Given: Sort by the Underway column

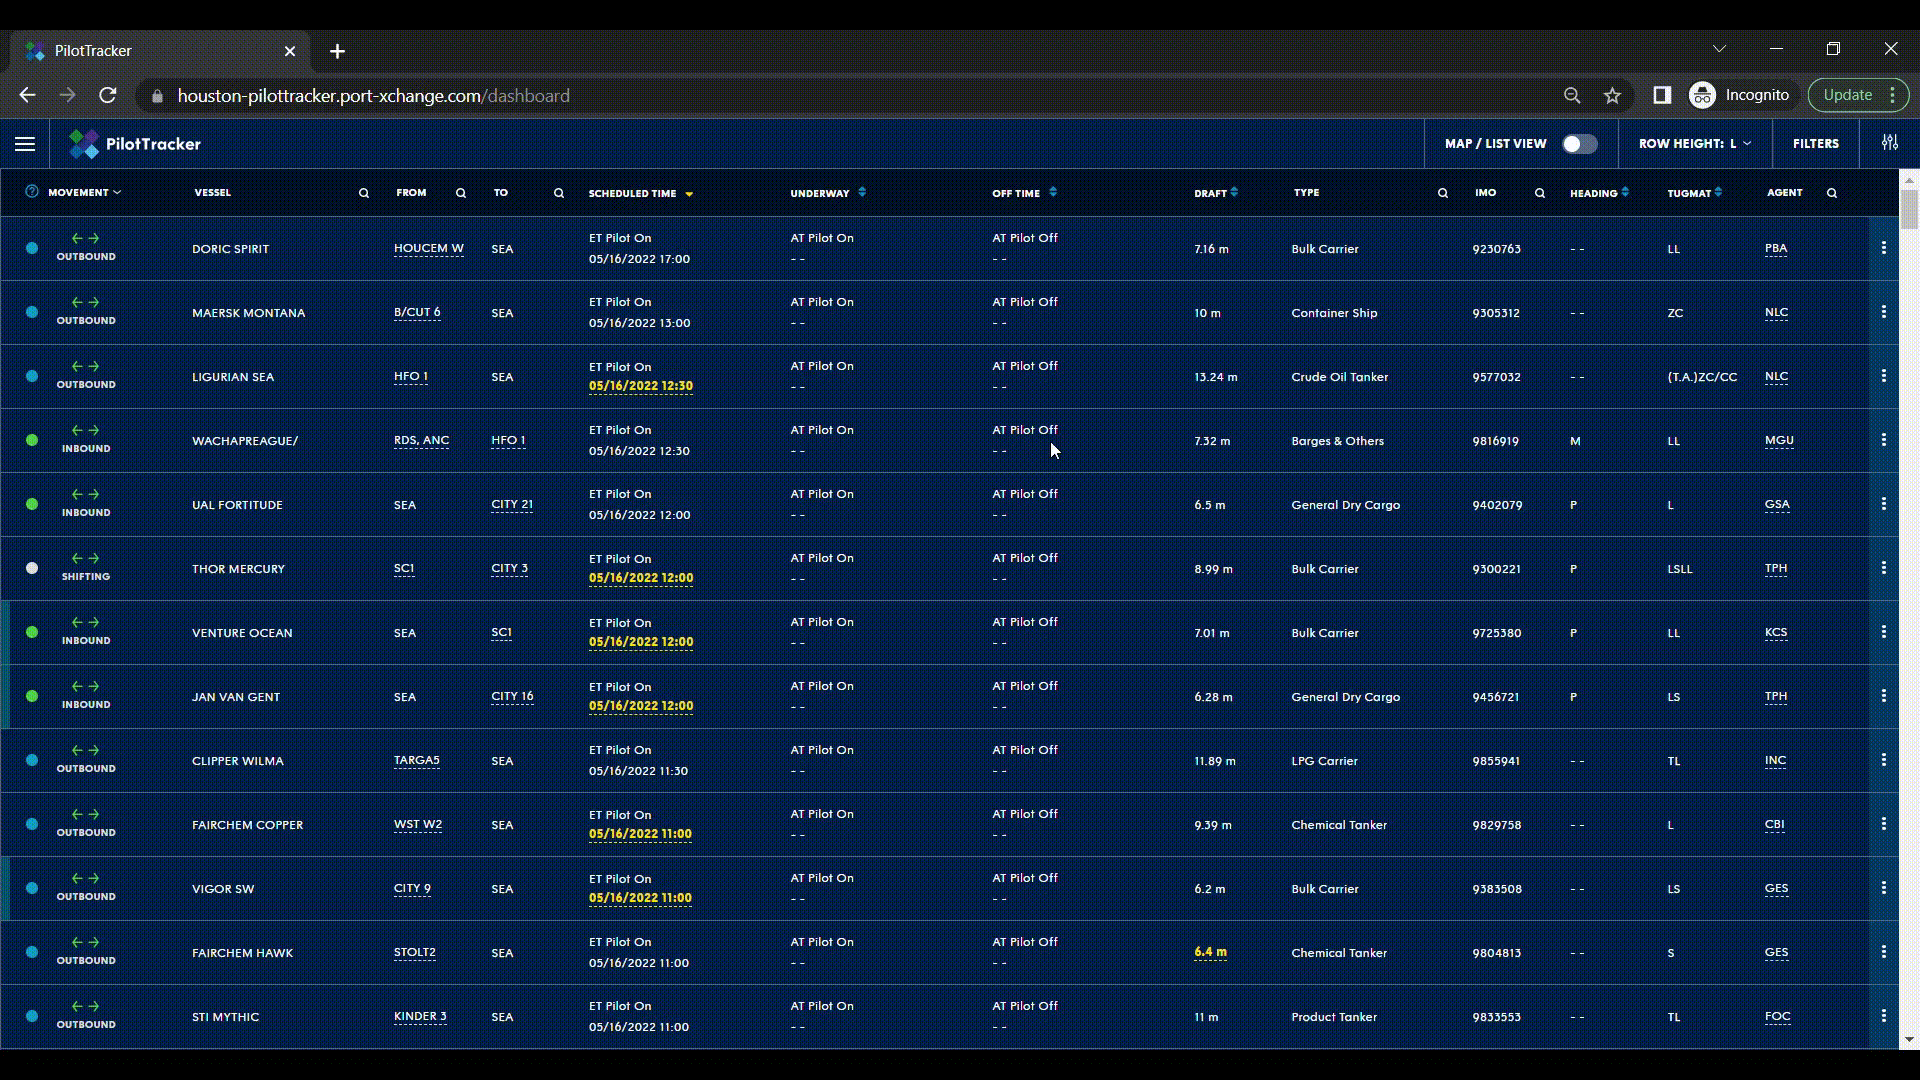Looking at the screenshot, I should tap(862, 192).
